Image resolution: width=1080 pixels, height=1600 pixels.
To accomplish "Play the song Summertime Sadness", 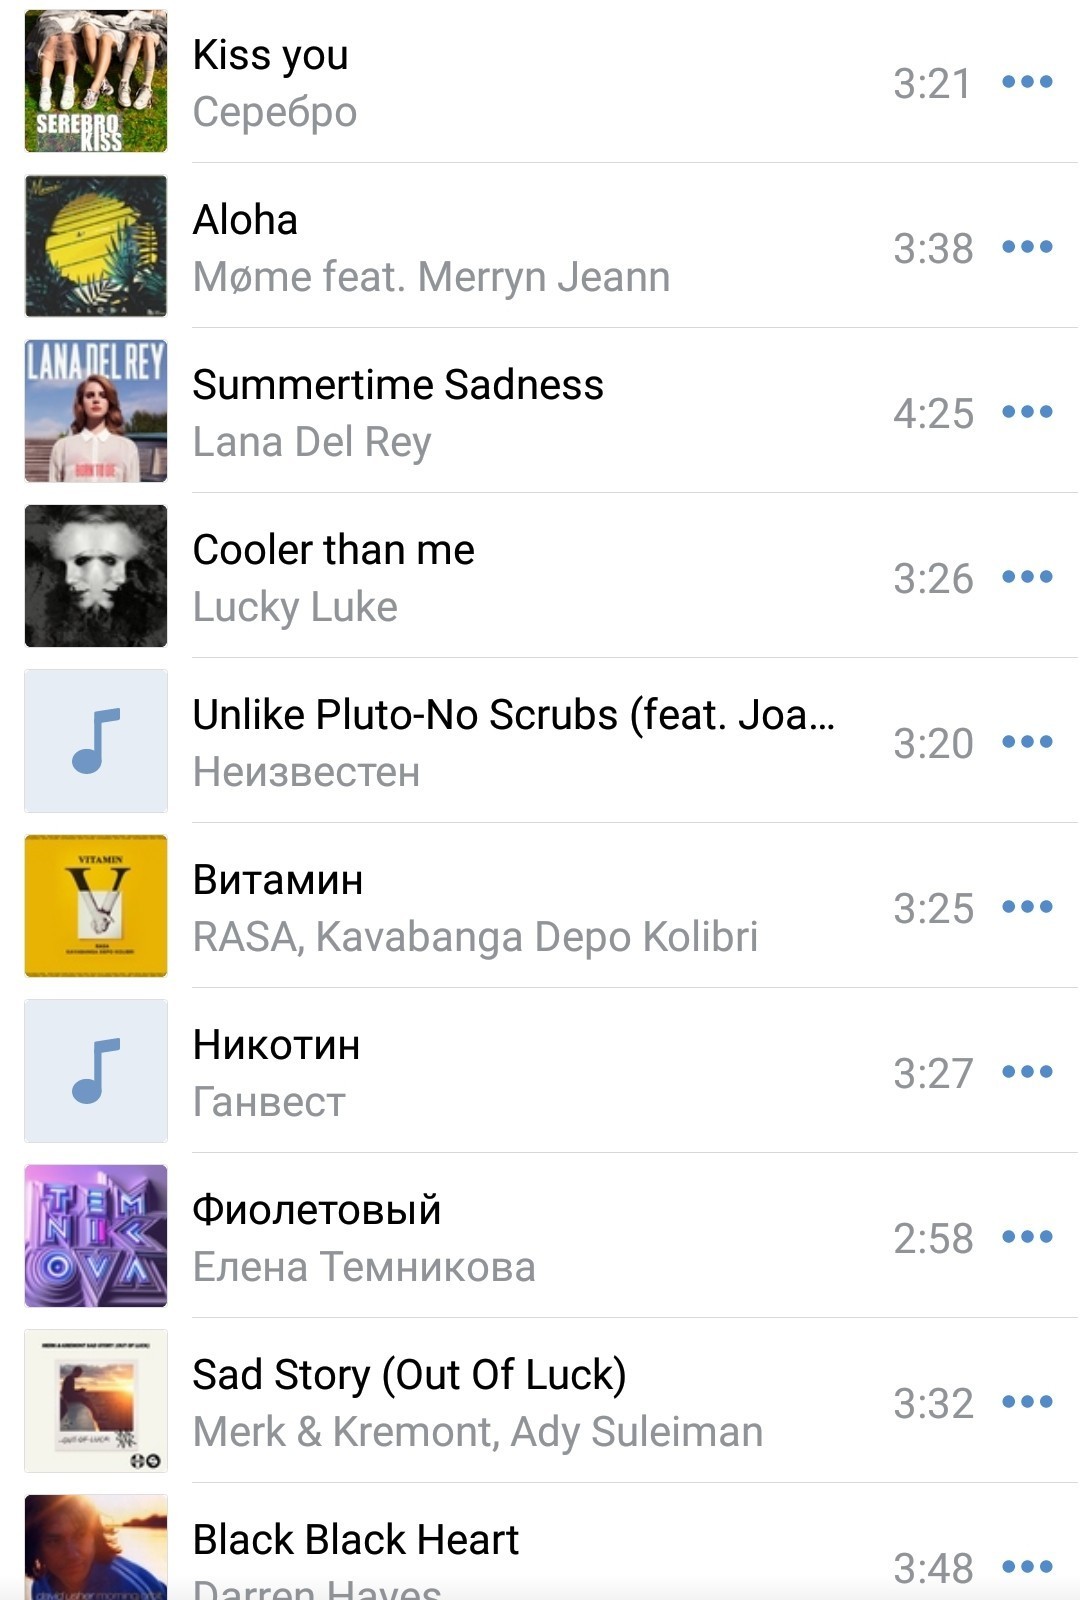I will (398, 385).
